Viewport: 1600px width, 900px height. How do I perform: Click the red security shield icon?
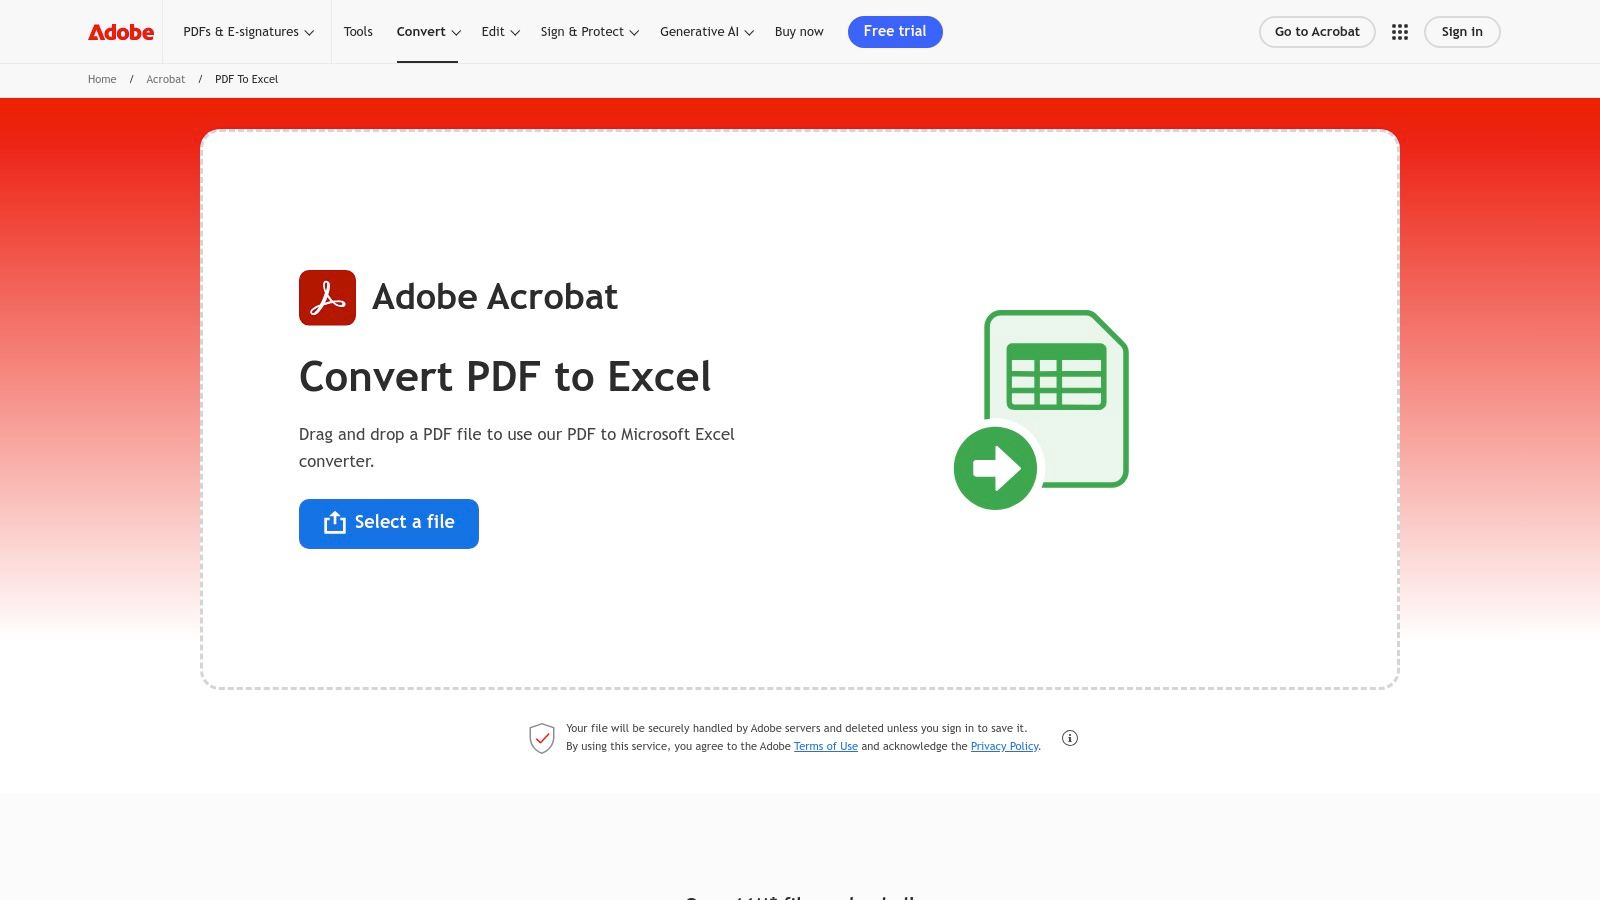(x=542, y=738)
